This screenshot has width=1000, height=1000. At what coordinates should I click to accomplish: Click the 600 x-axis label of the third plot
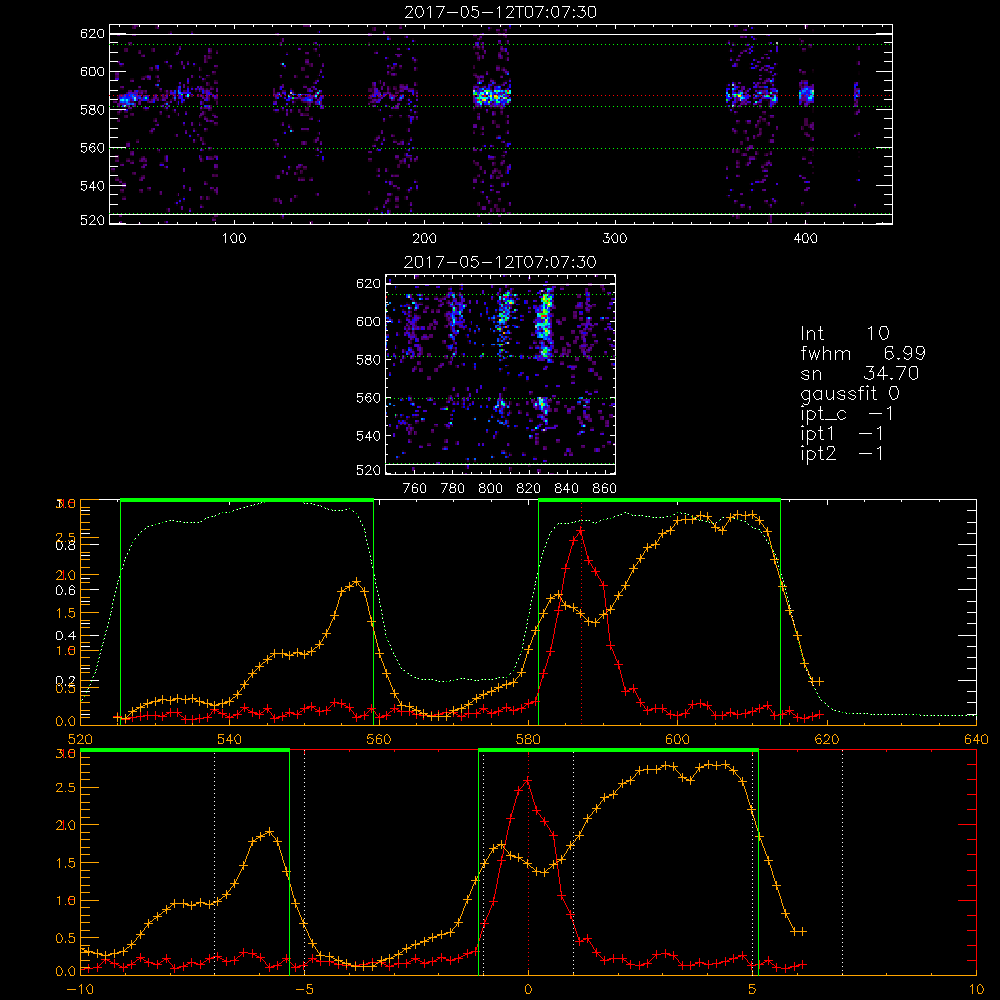tap(677, 740)
